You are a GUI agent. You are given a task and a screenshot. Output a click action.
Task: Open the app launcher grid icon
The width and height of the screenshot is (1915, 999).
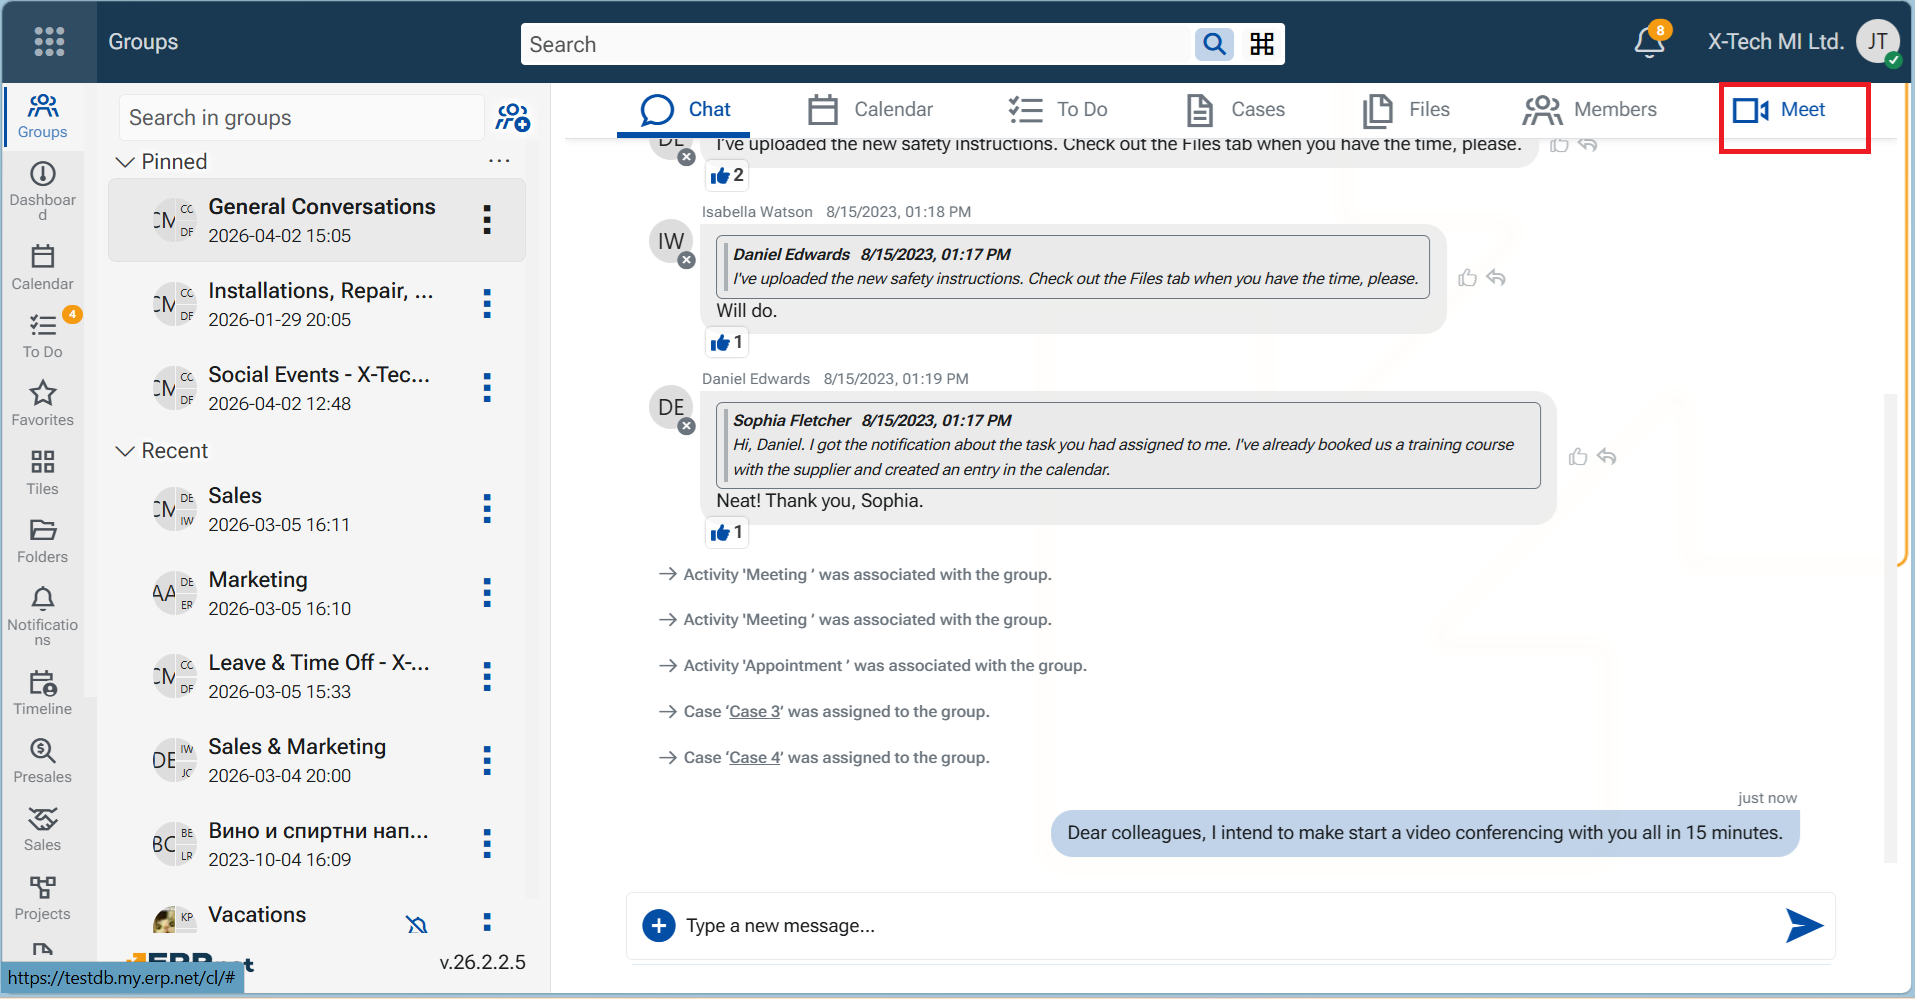point(49,42)
